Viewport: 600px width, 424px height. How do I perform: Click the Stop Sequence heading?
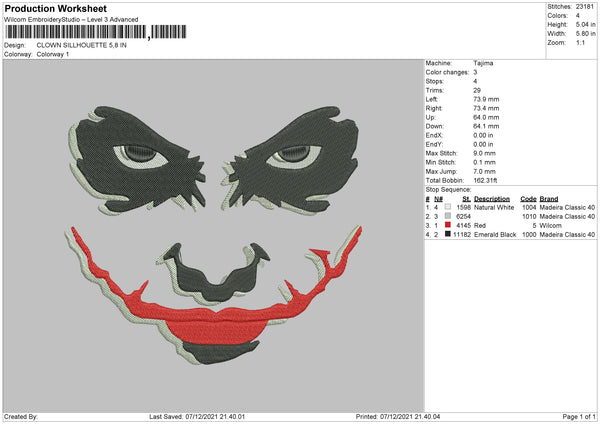point(448,190)
